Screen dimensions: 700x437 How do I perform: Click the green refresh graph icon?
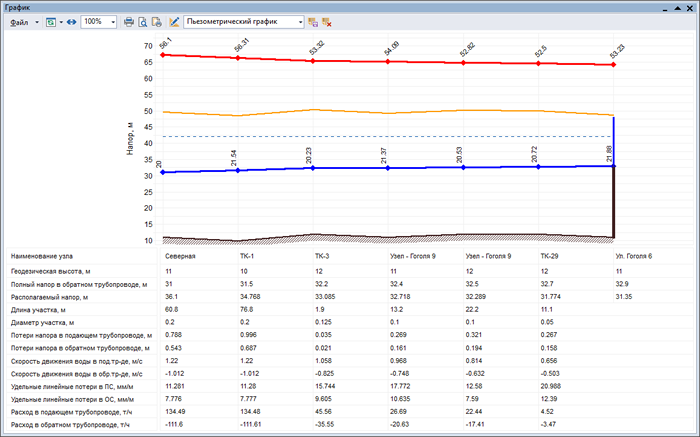49,21
